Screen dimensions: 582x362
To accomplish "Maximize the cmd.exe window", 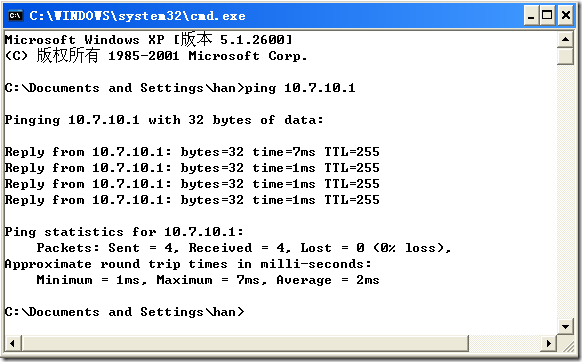I will (x=547, y=16).
